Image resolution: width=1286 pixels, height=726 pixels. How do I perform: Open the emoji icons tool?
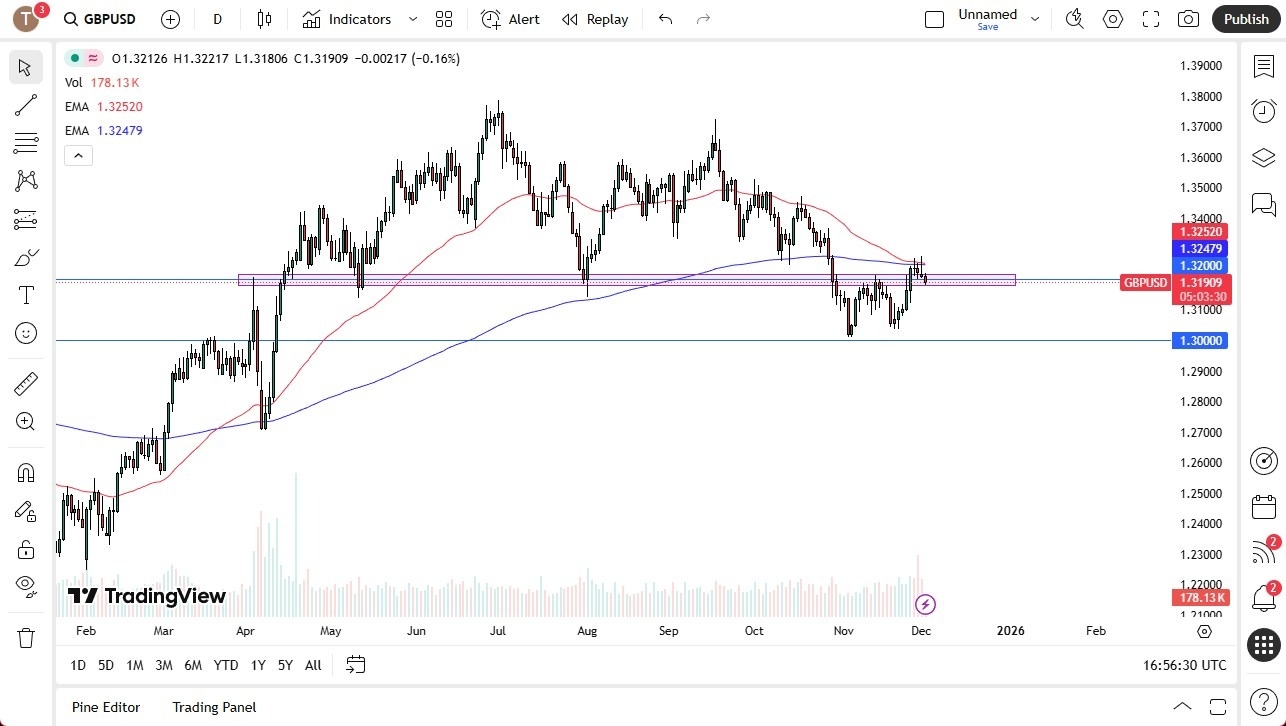coord(26,333)
